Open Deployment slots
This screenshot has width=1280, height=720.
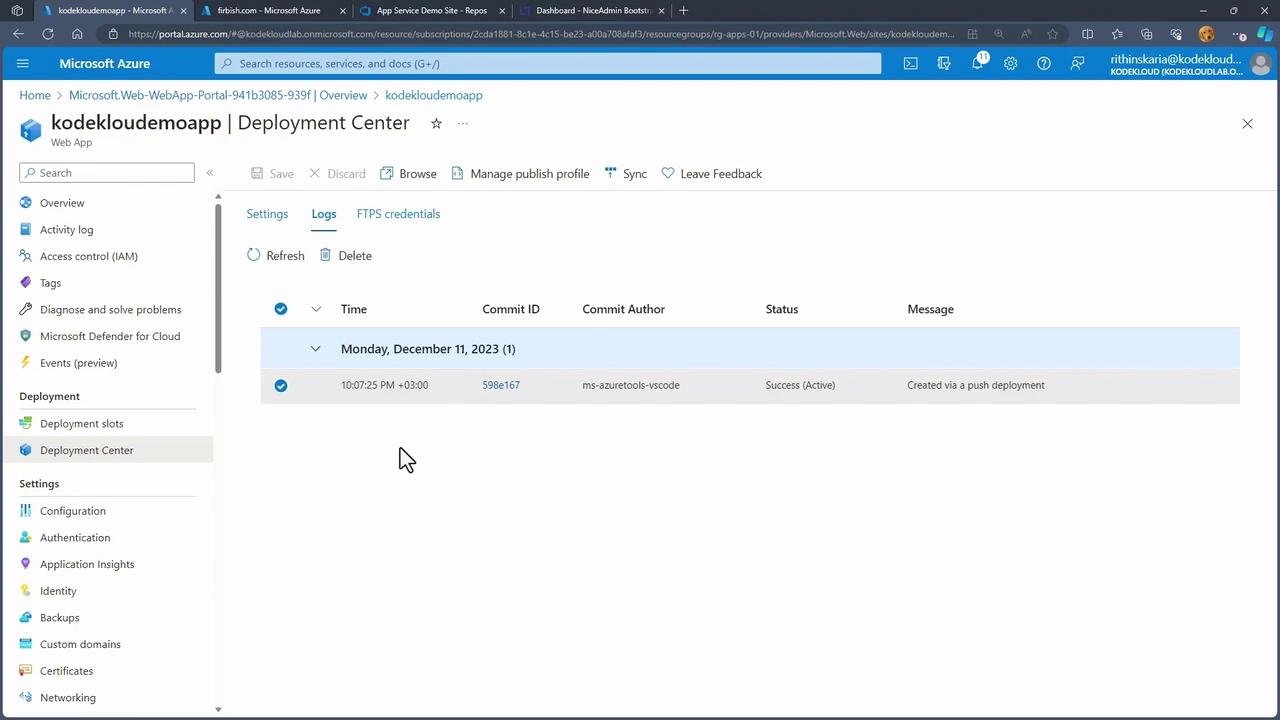point(82,423)
